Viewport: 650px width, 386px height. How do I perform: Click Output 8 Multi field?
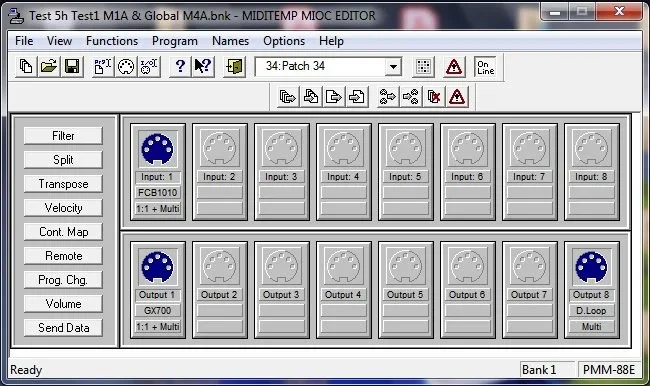[x=592, y=327]
